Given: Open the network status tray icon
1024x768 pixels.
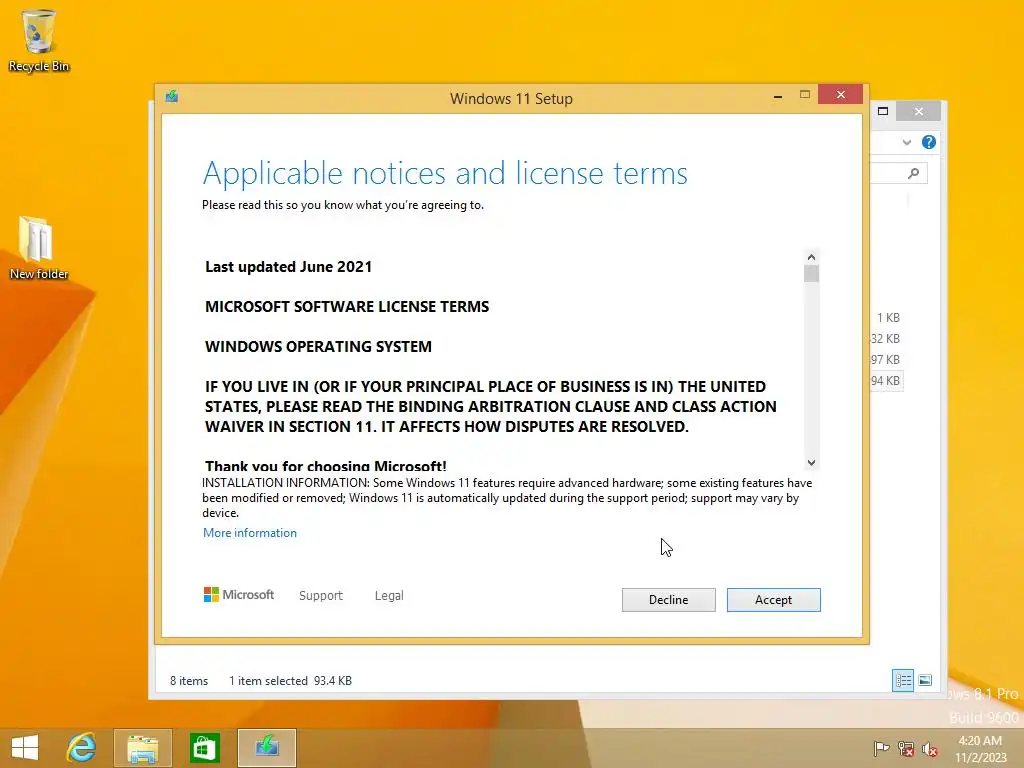Looking at the screenshot, I should click(906, 748).
